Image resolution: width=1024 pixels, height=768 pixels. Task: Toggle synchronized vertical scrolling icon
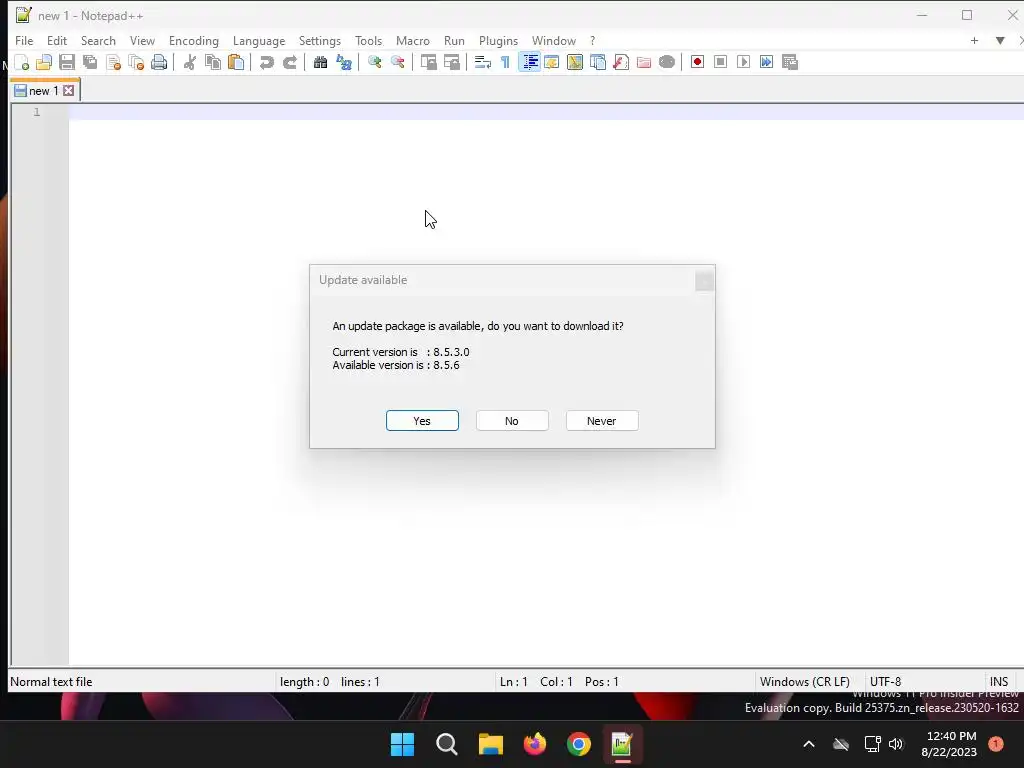click(428, 62)
